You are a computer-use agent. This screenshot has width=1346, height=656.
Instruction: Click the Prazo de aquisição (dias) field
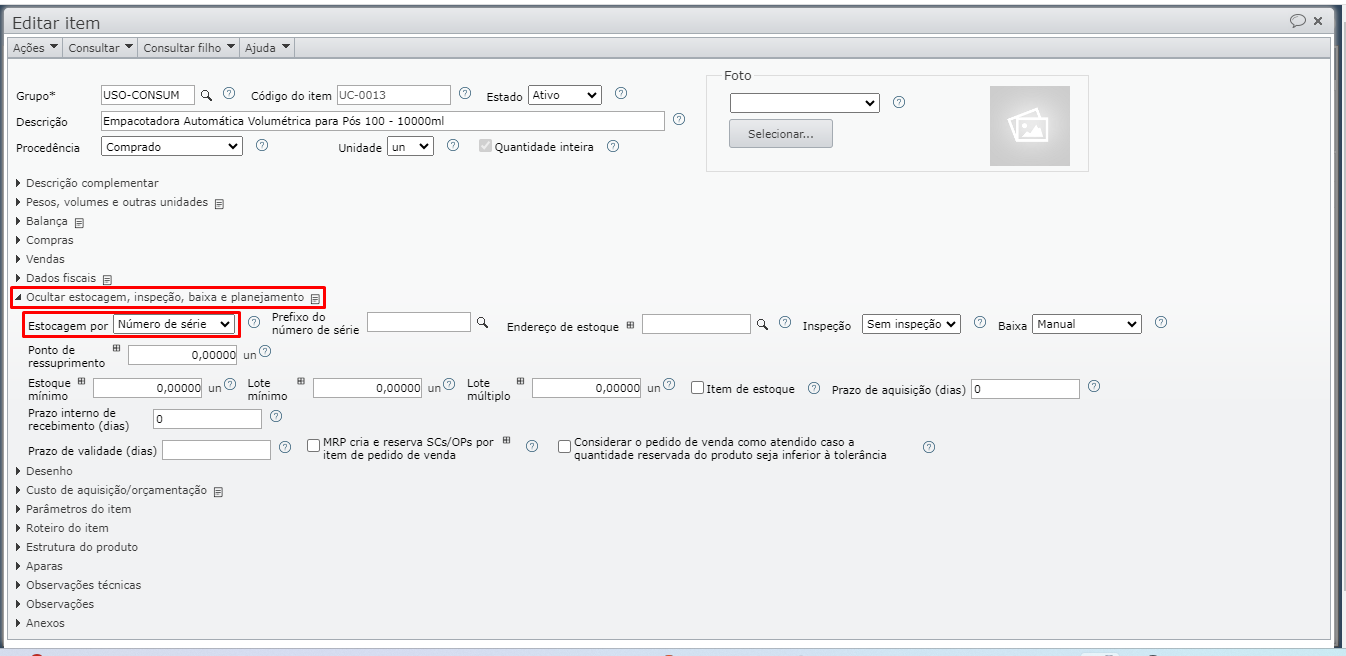click(x=1026, y=389)
